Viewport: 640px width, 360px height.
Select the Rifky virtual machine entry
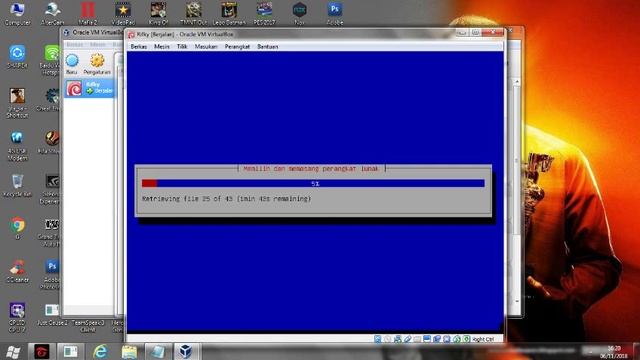[89, 88]
